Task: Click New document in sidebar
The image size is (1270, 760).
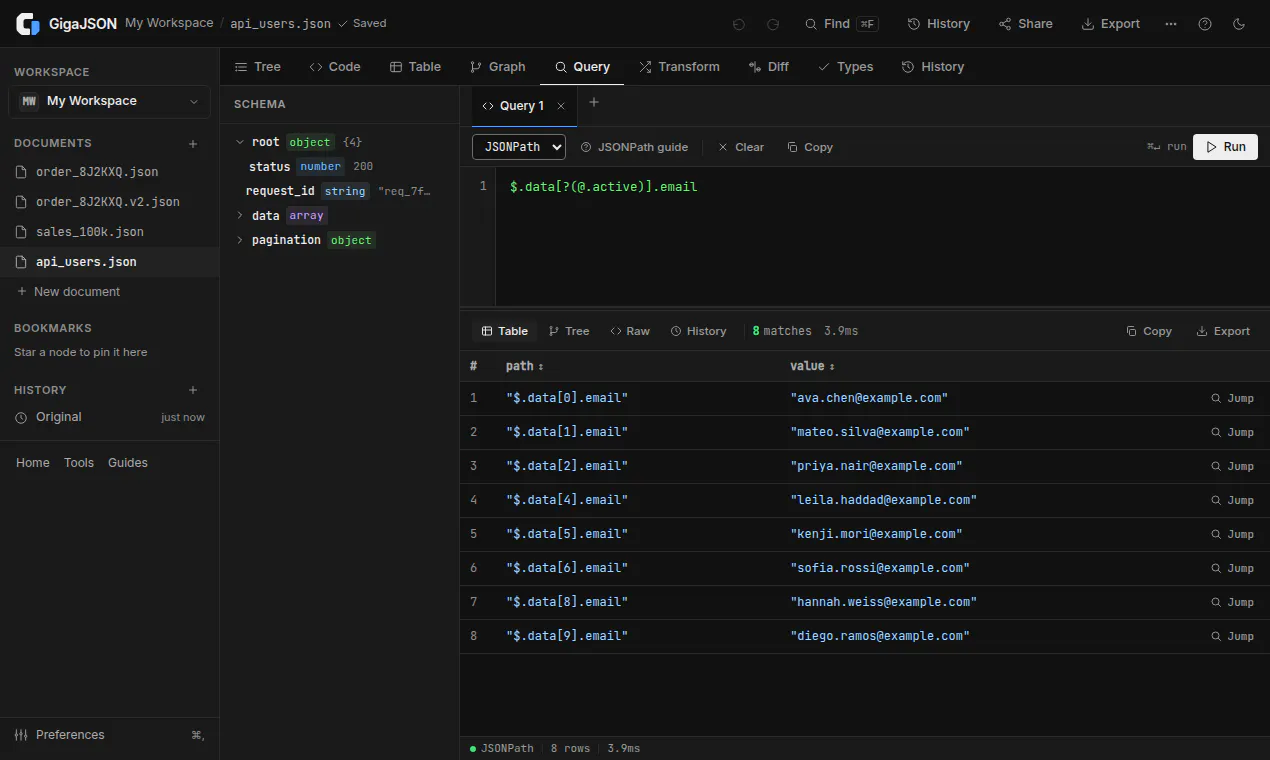Action: pyautogui.click(x=110, y=292)
